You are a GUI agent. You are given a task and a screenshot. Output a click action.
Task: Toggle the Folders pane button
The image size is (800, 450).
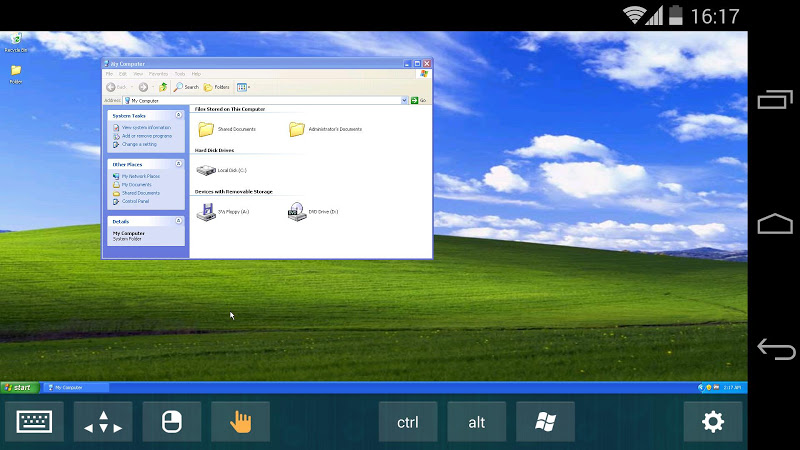(216, 87)
